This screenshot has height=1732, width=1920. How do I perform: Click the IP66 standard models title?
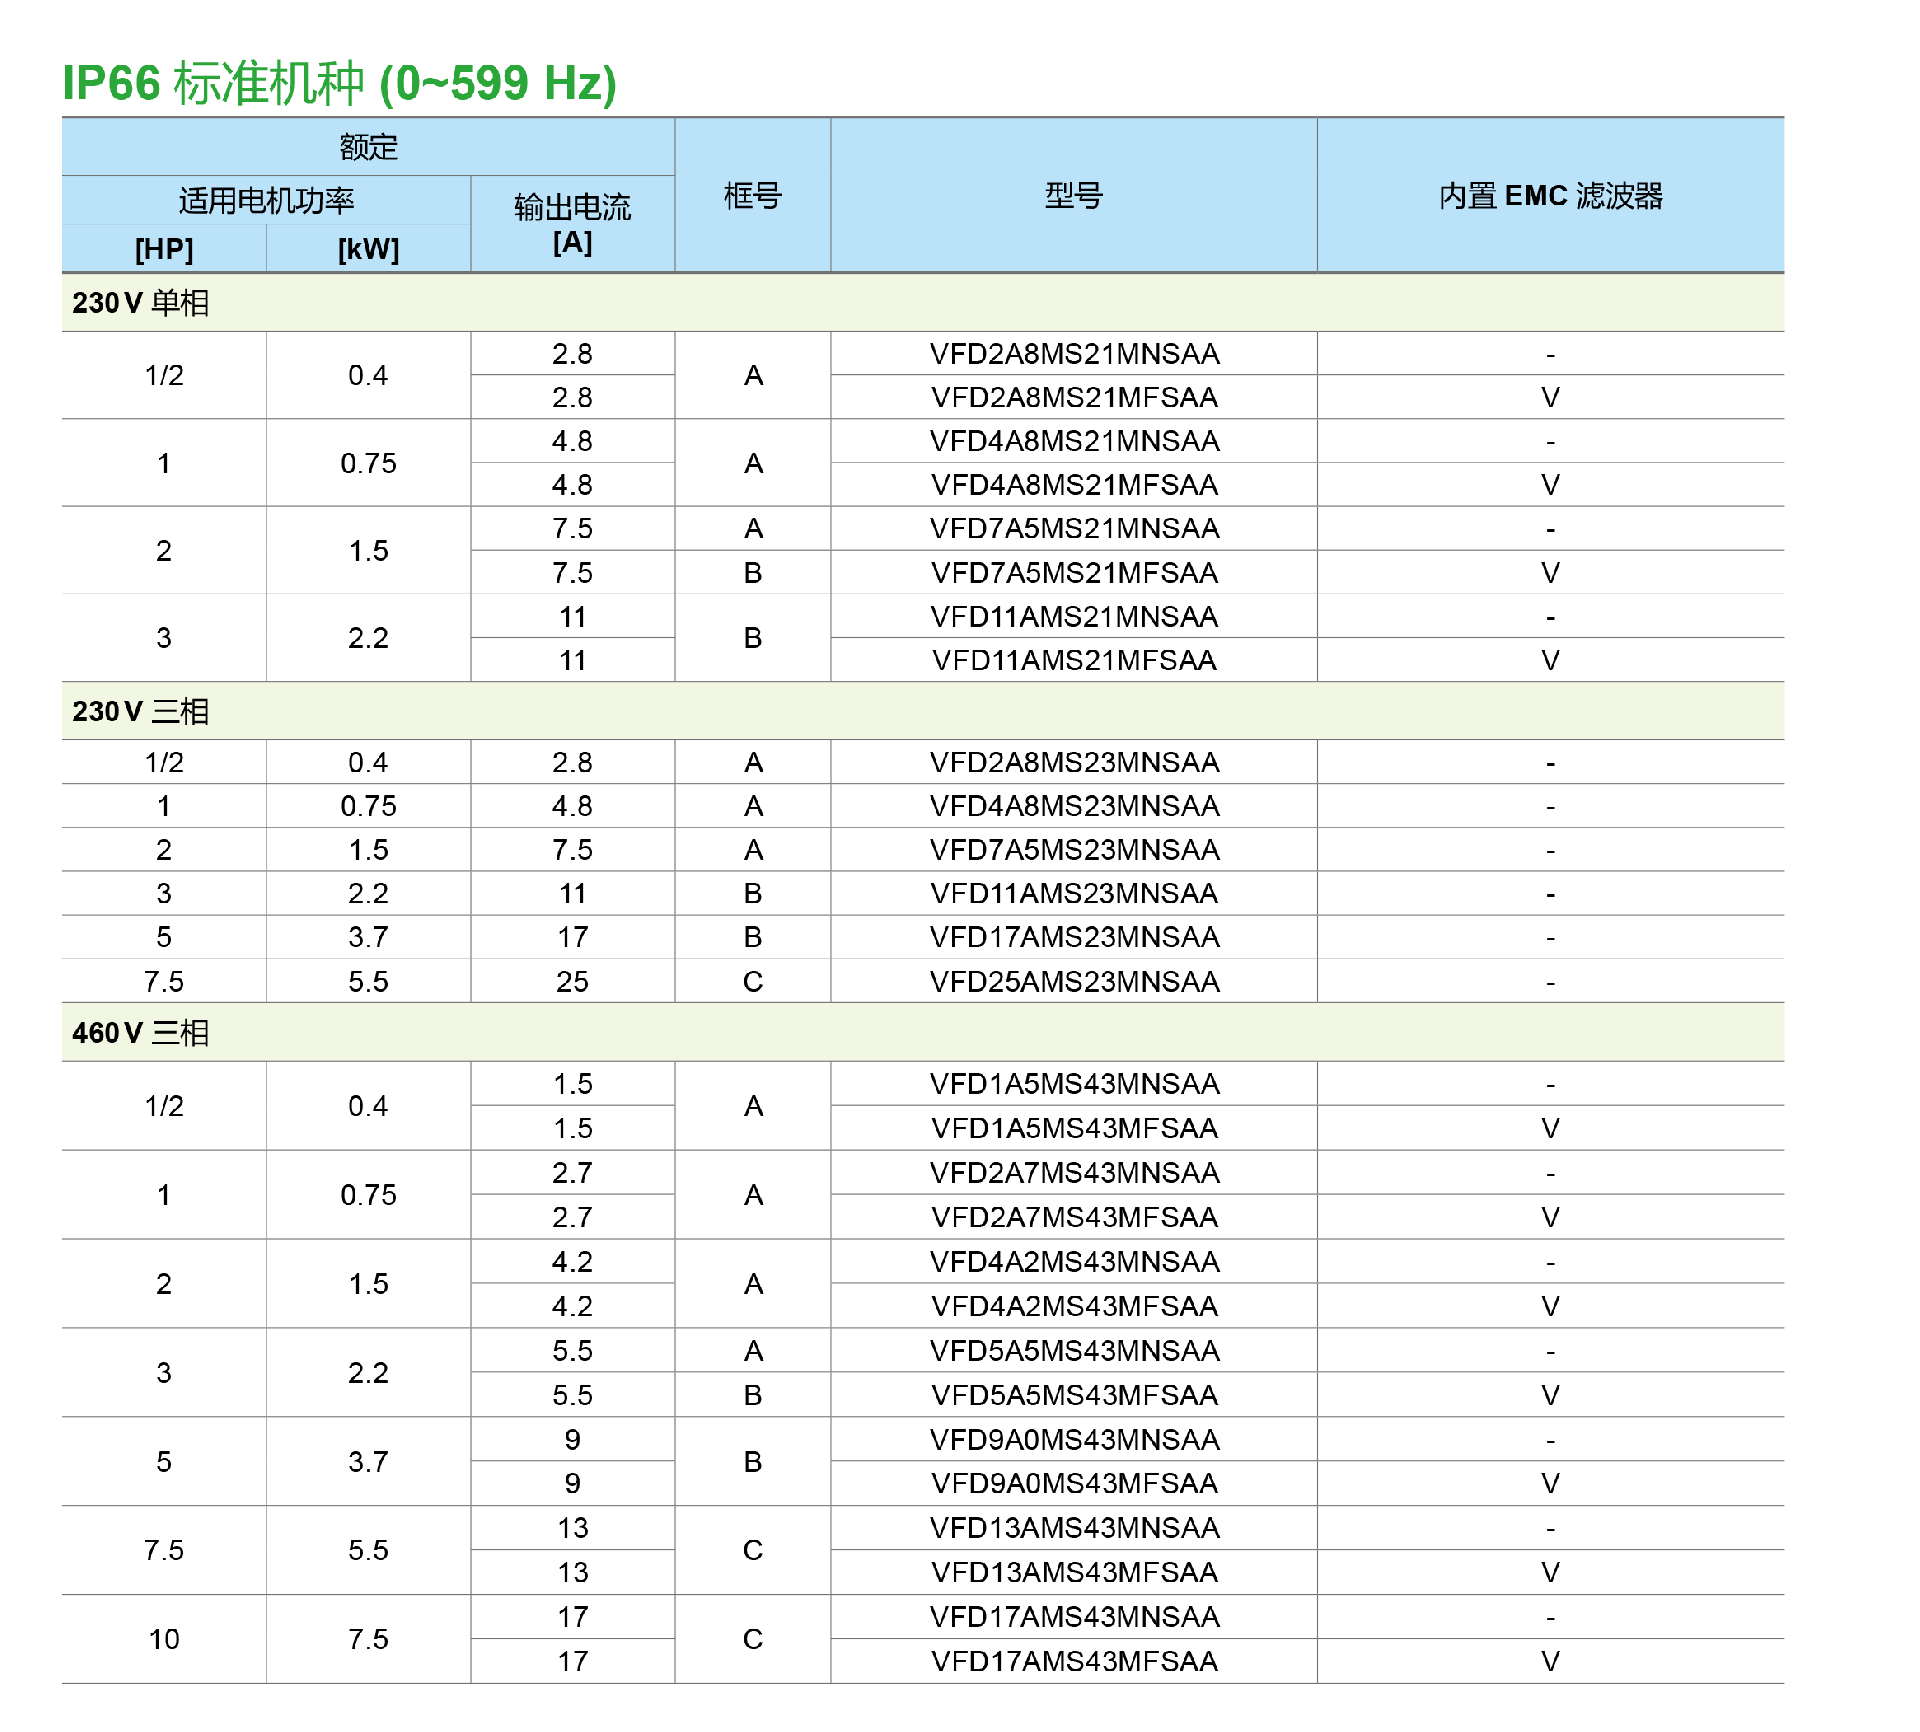[x=339, y=83]
